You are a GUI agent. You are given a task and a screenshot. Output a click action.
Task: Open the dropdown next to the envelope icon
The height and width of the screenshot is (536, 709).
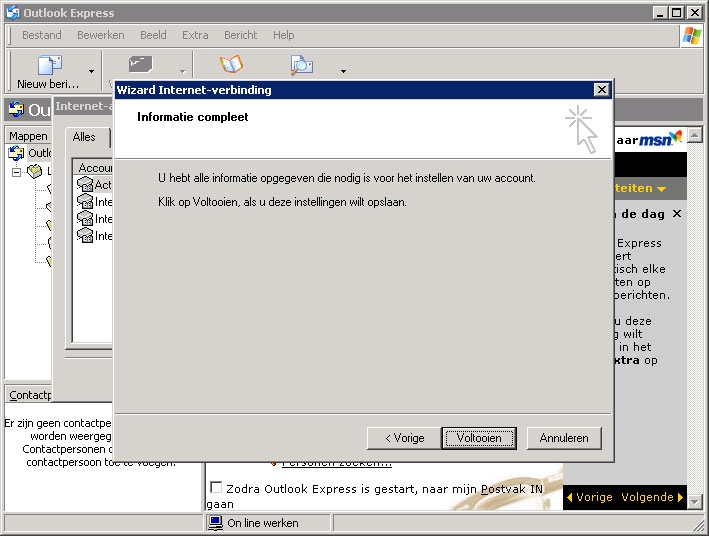182,71
